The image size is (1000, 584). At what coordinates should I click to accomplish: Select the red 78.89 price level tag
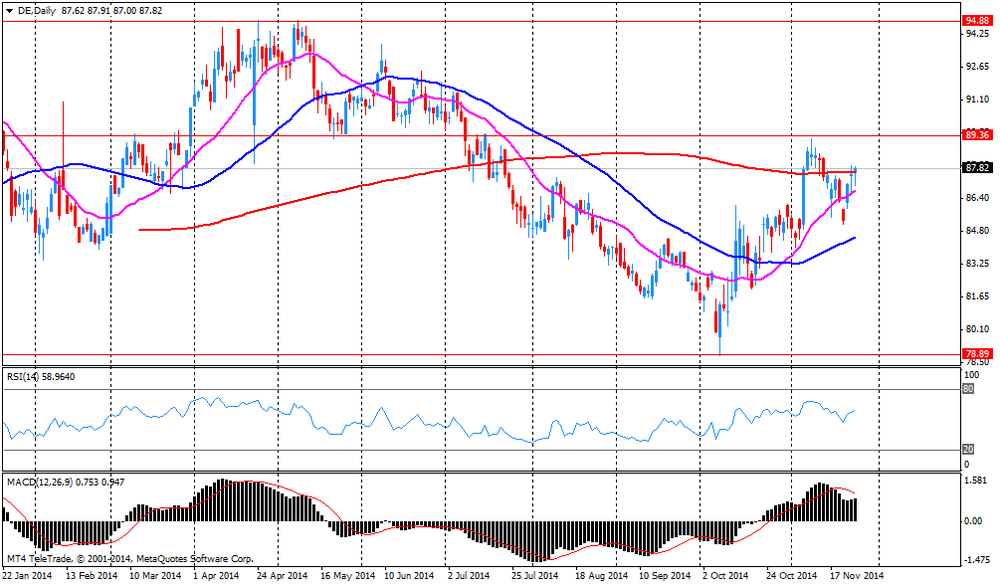[976, 354]
